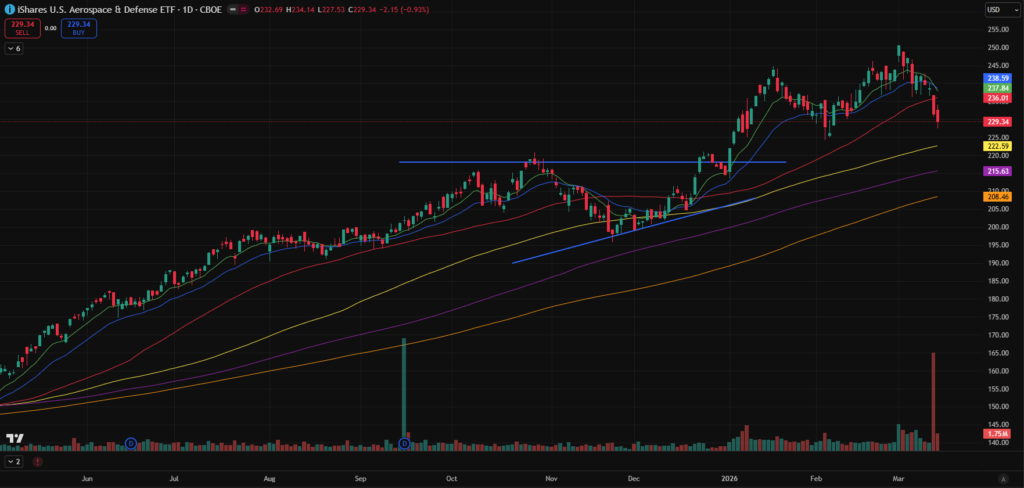This screenshot has width=1024, height=488.
Task: Open the USD currency dropdown
Action: coord(995,9)
